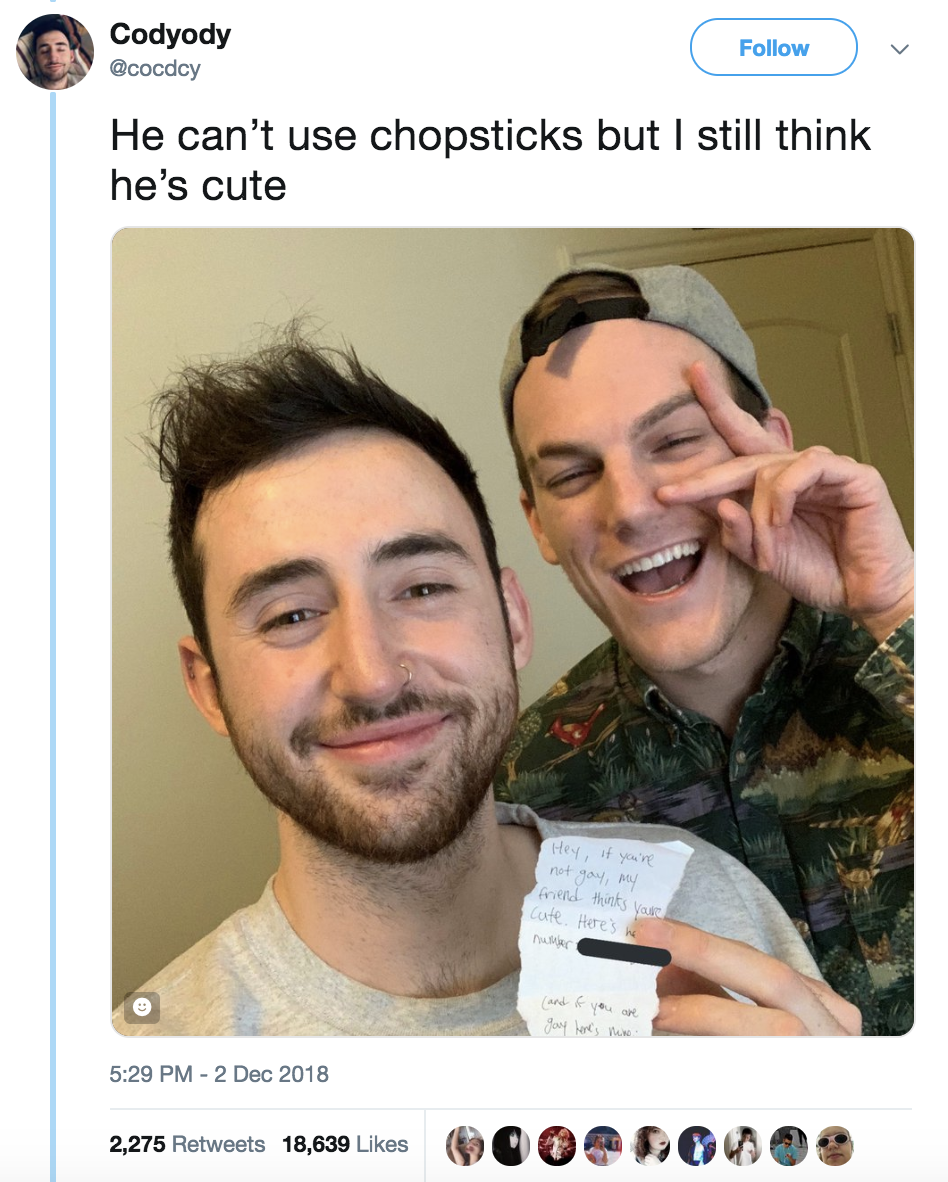Expand the tweet options chevron menu
Screen dimensions: 948x1182
[x=899, y=49]
